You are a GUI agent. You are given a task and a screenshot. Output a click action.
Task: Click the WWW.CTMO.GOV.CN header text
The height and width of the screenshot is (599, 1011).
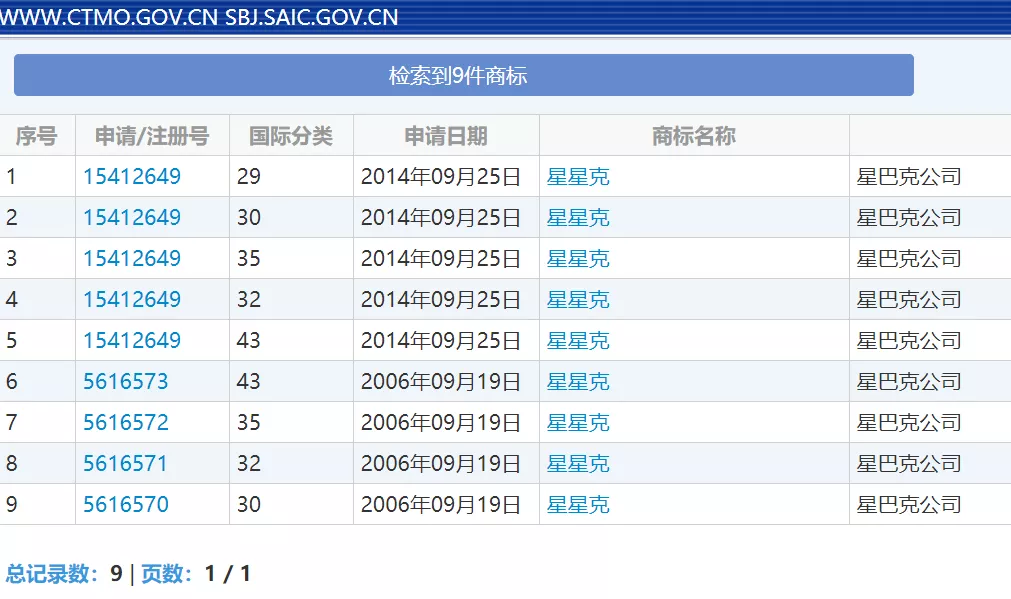coord(109,17)
